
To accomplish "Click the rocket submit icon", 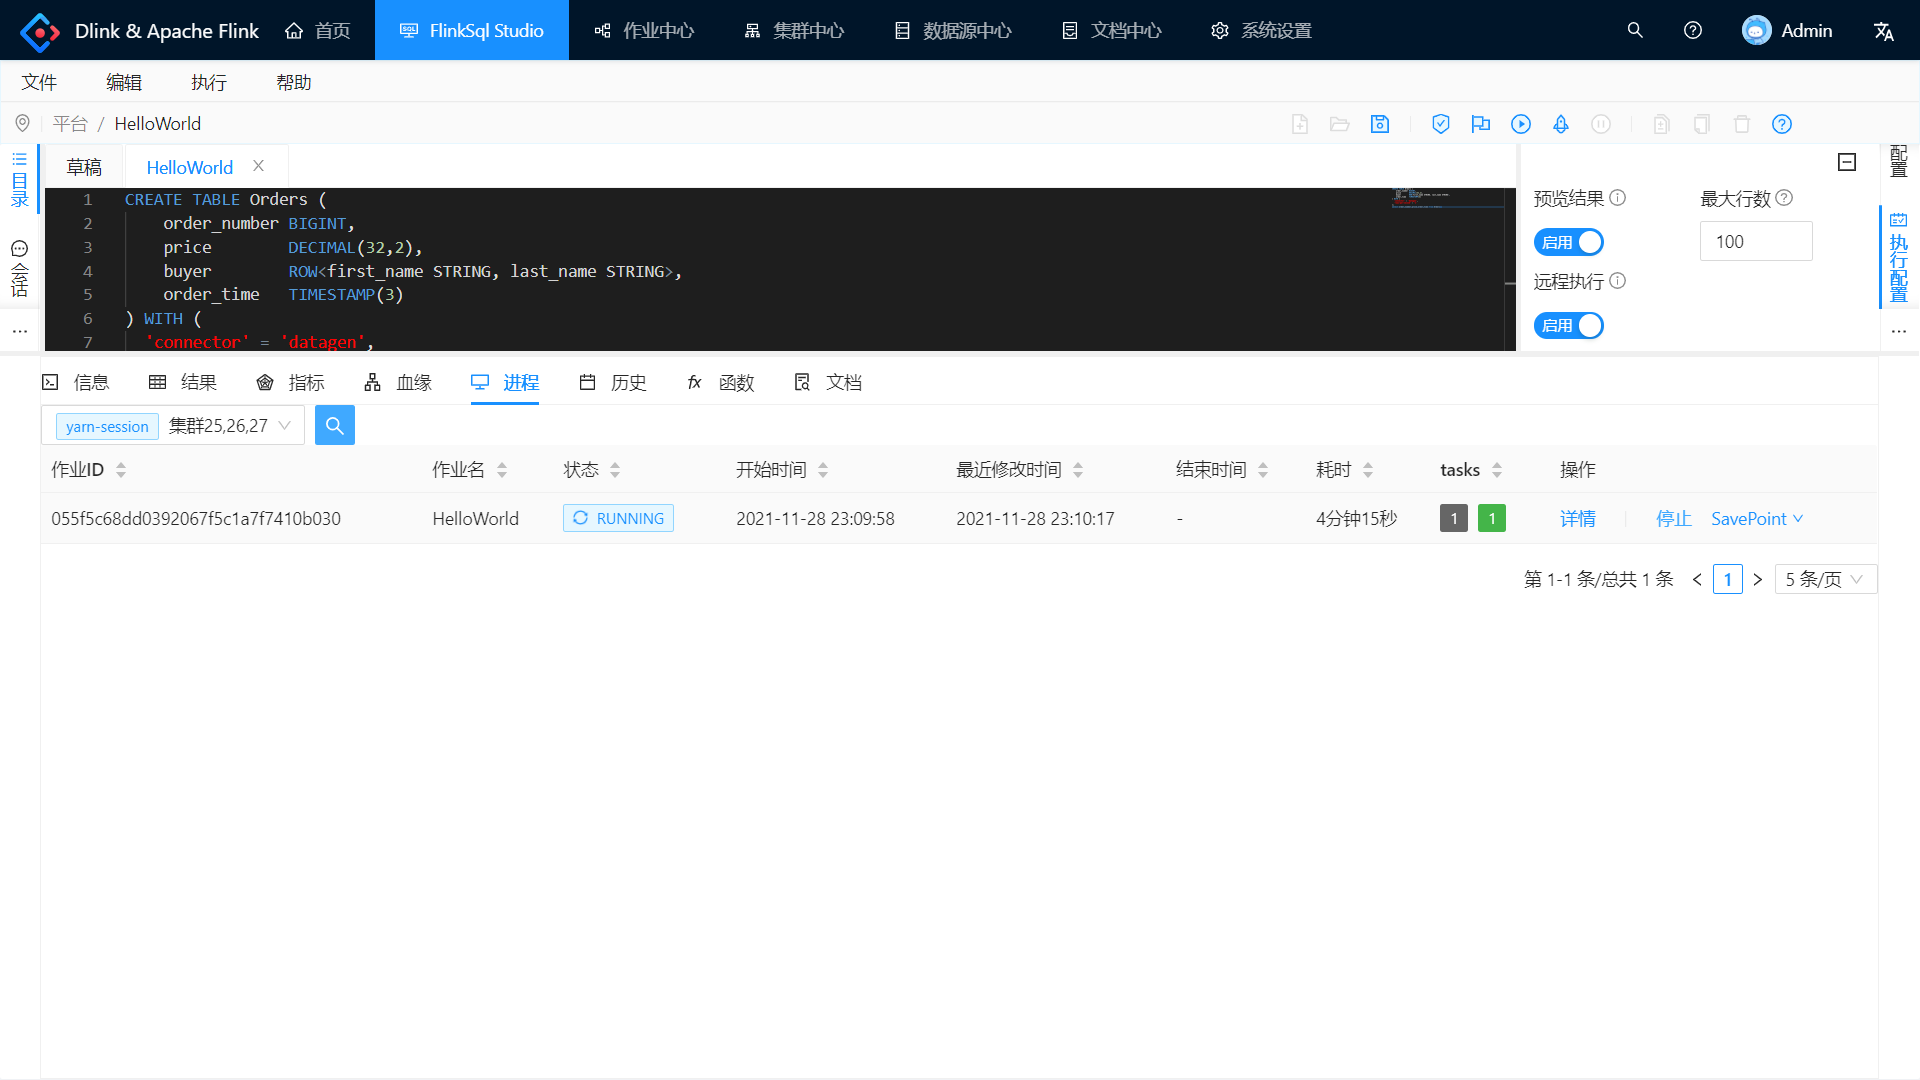I will coord(1561,124).
